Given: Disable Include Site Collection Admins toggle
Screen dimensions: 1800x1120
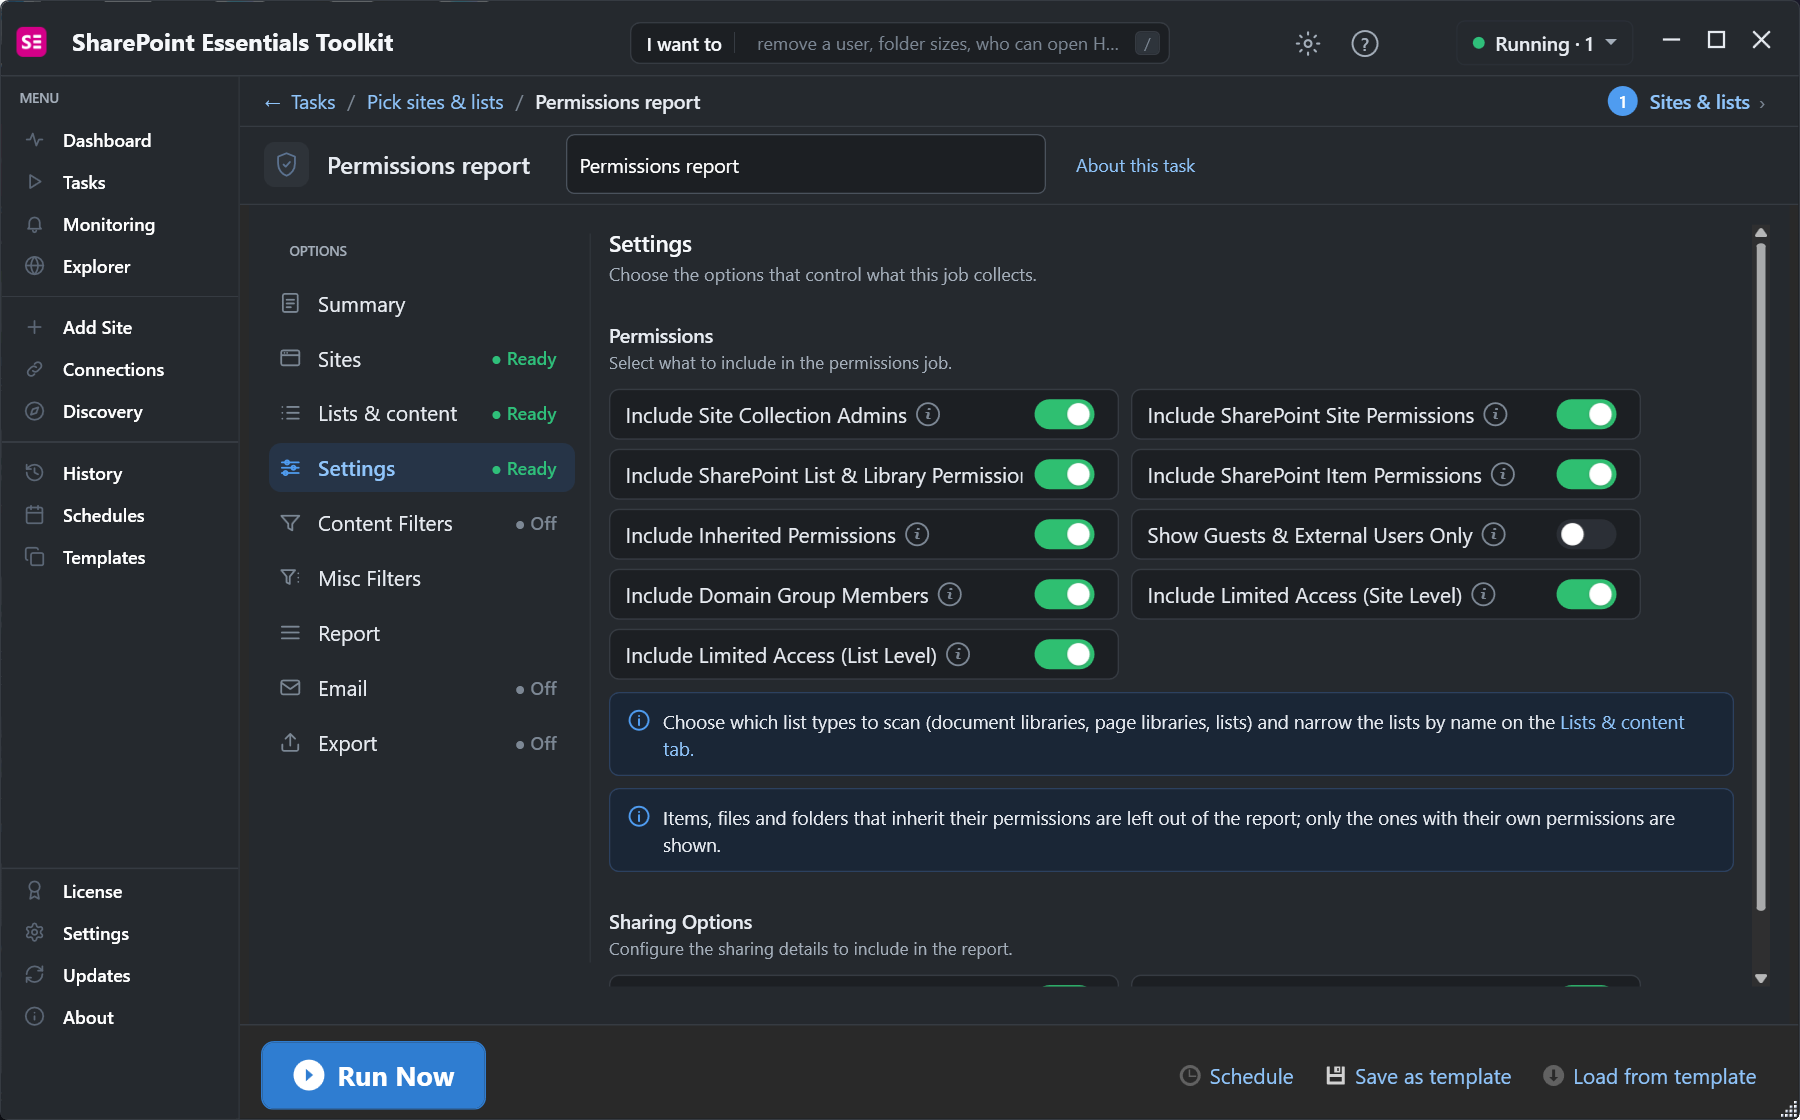Looking at the screenshot, I should pyautogui.click(x=1064, y=414).
